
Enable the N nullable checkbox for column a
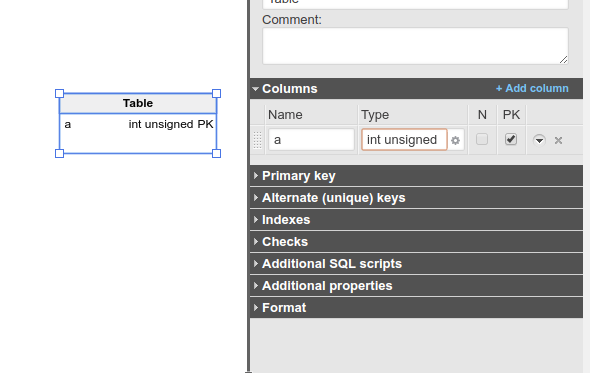(482, 139)
